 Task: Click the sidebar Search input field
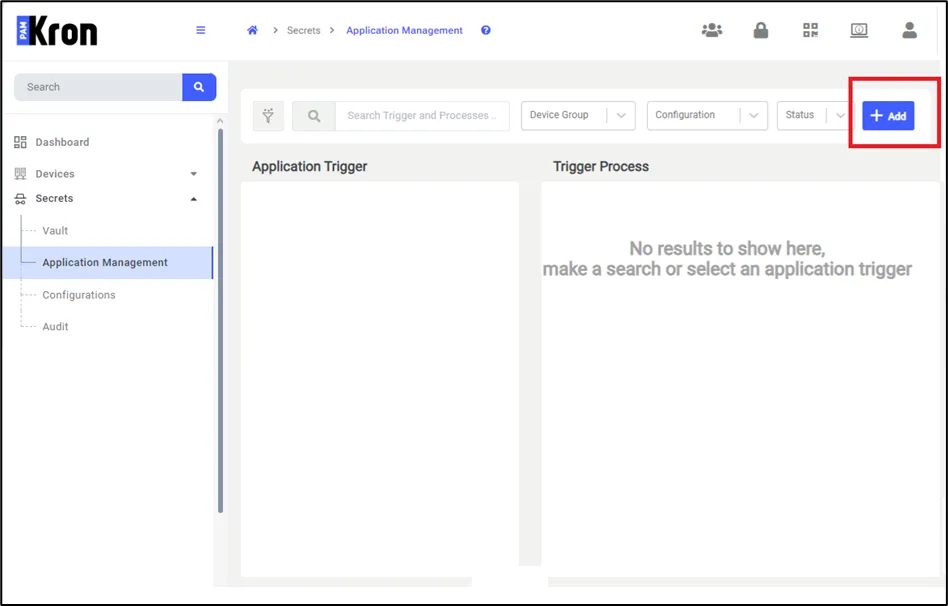coord(98,87)
